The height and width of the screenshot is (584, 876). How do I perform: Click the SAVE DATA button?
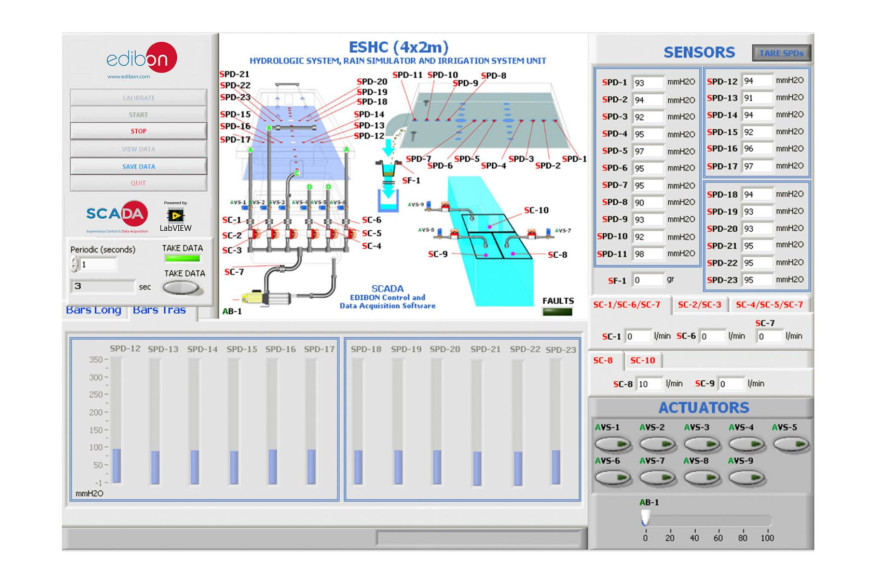click(140, 165)
